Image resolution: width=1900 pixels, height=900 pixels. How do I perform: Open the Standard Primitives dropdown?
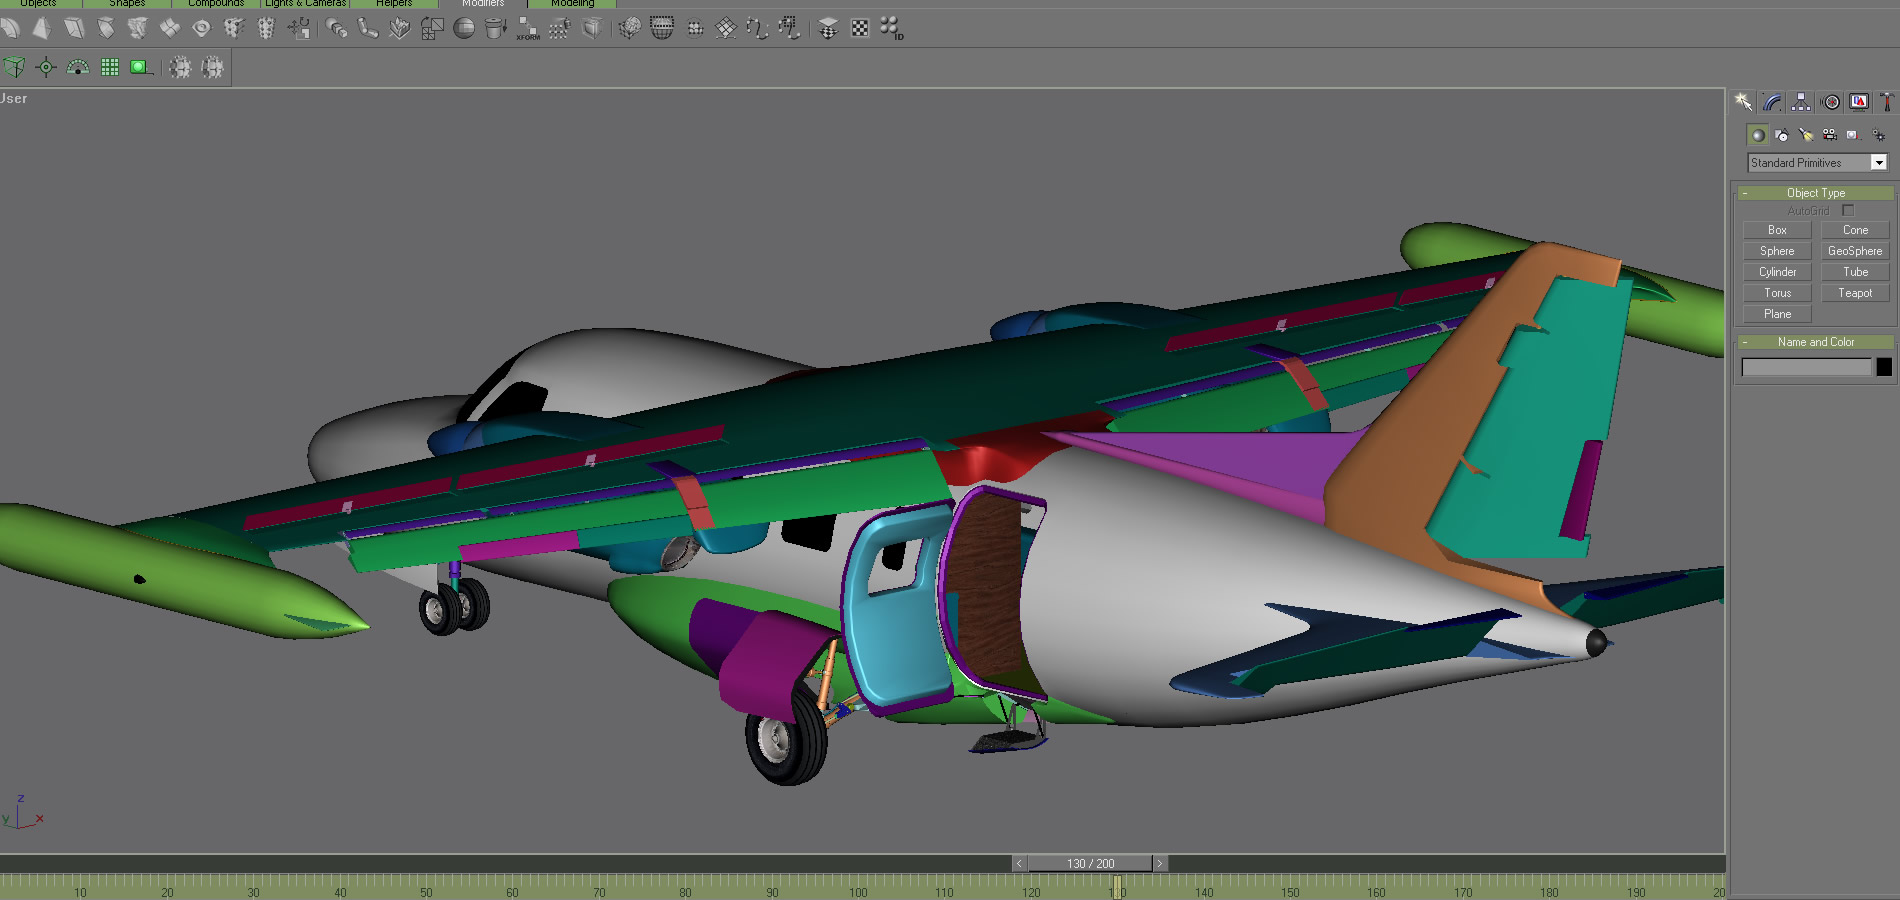(1879, 163)
